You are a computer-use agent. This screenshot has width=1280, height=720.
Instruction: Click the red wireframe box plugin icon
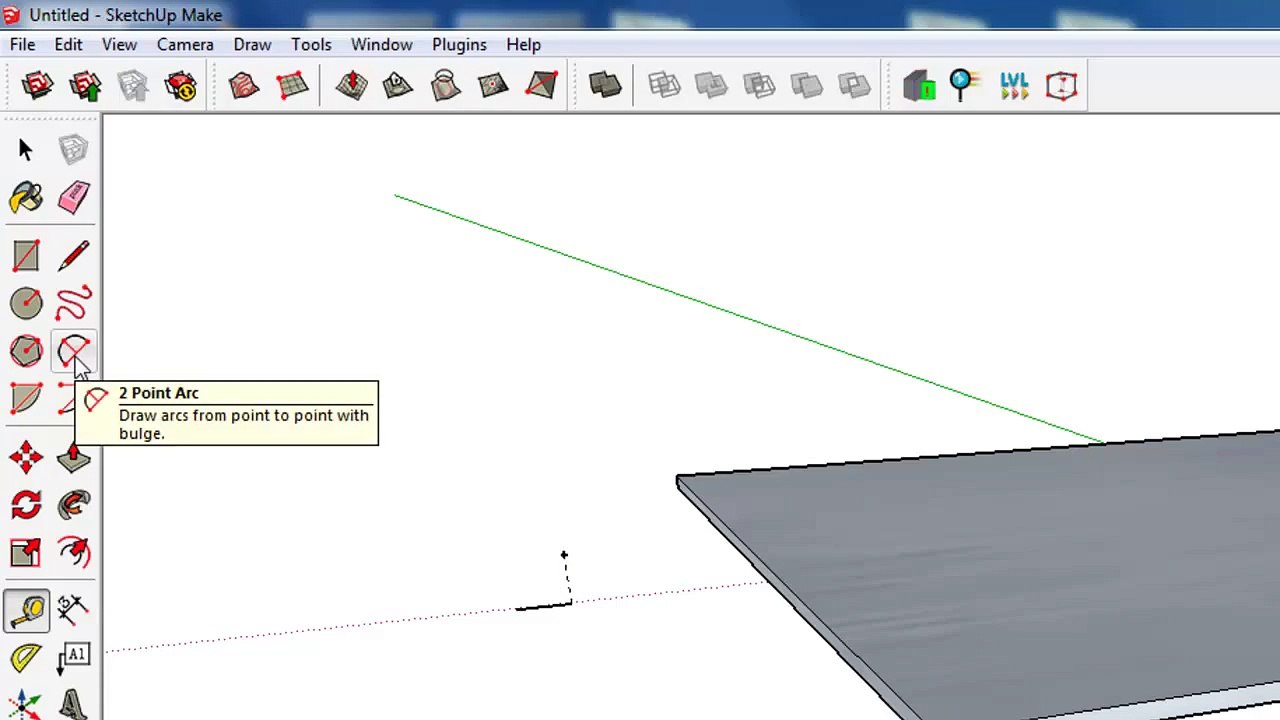click(1061, 86)
